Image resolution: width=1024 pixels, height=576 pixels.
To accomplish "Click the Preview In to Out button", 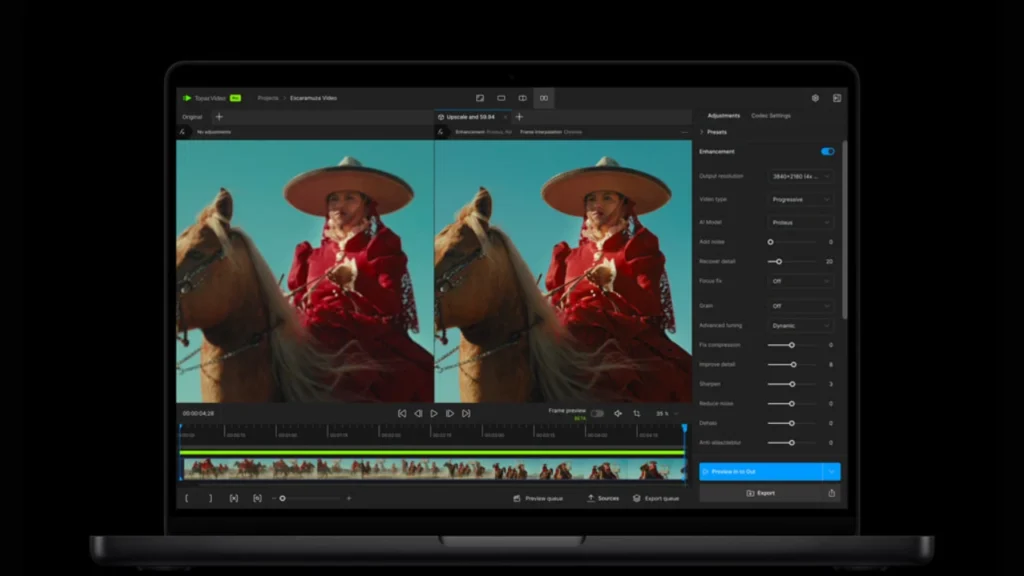I will [x=765, y=471].
